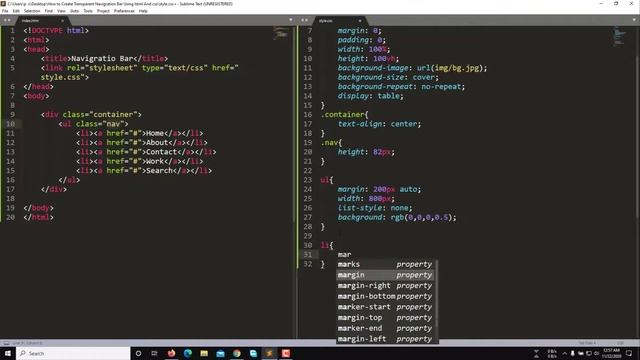Click the 'text-align: center' declaration
The image size is (640, 360).
[379, 124]
